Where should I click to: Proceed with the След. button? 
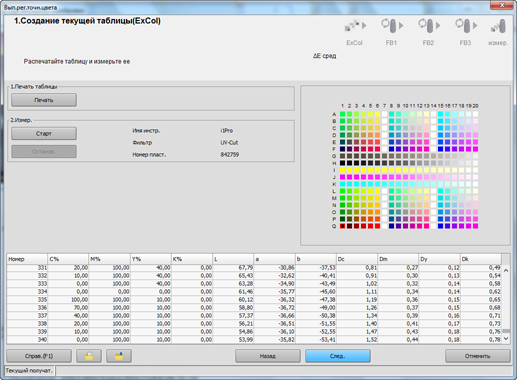click(338, 356)
